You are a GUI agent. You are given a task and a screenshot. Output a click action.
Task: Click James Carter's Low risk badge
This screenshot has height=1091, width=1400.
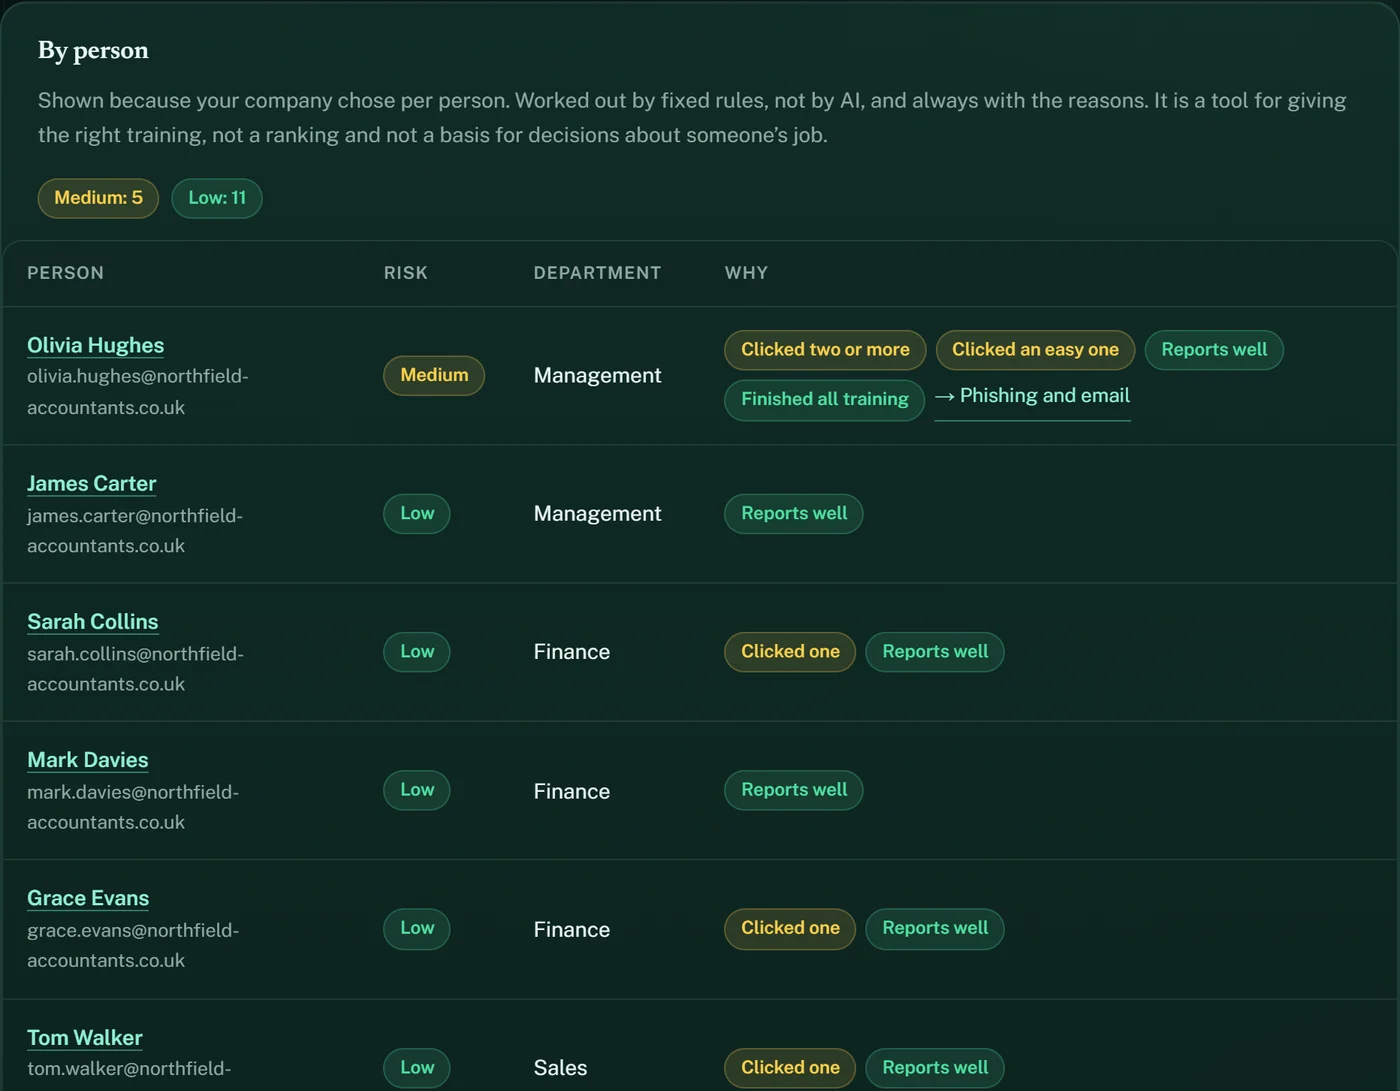tap(417, 514)
